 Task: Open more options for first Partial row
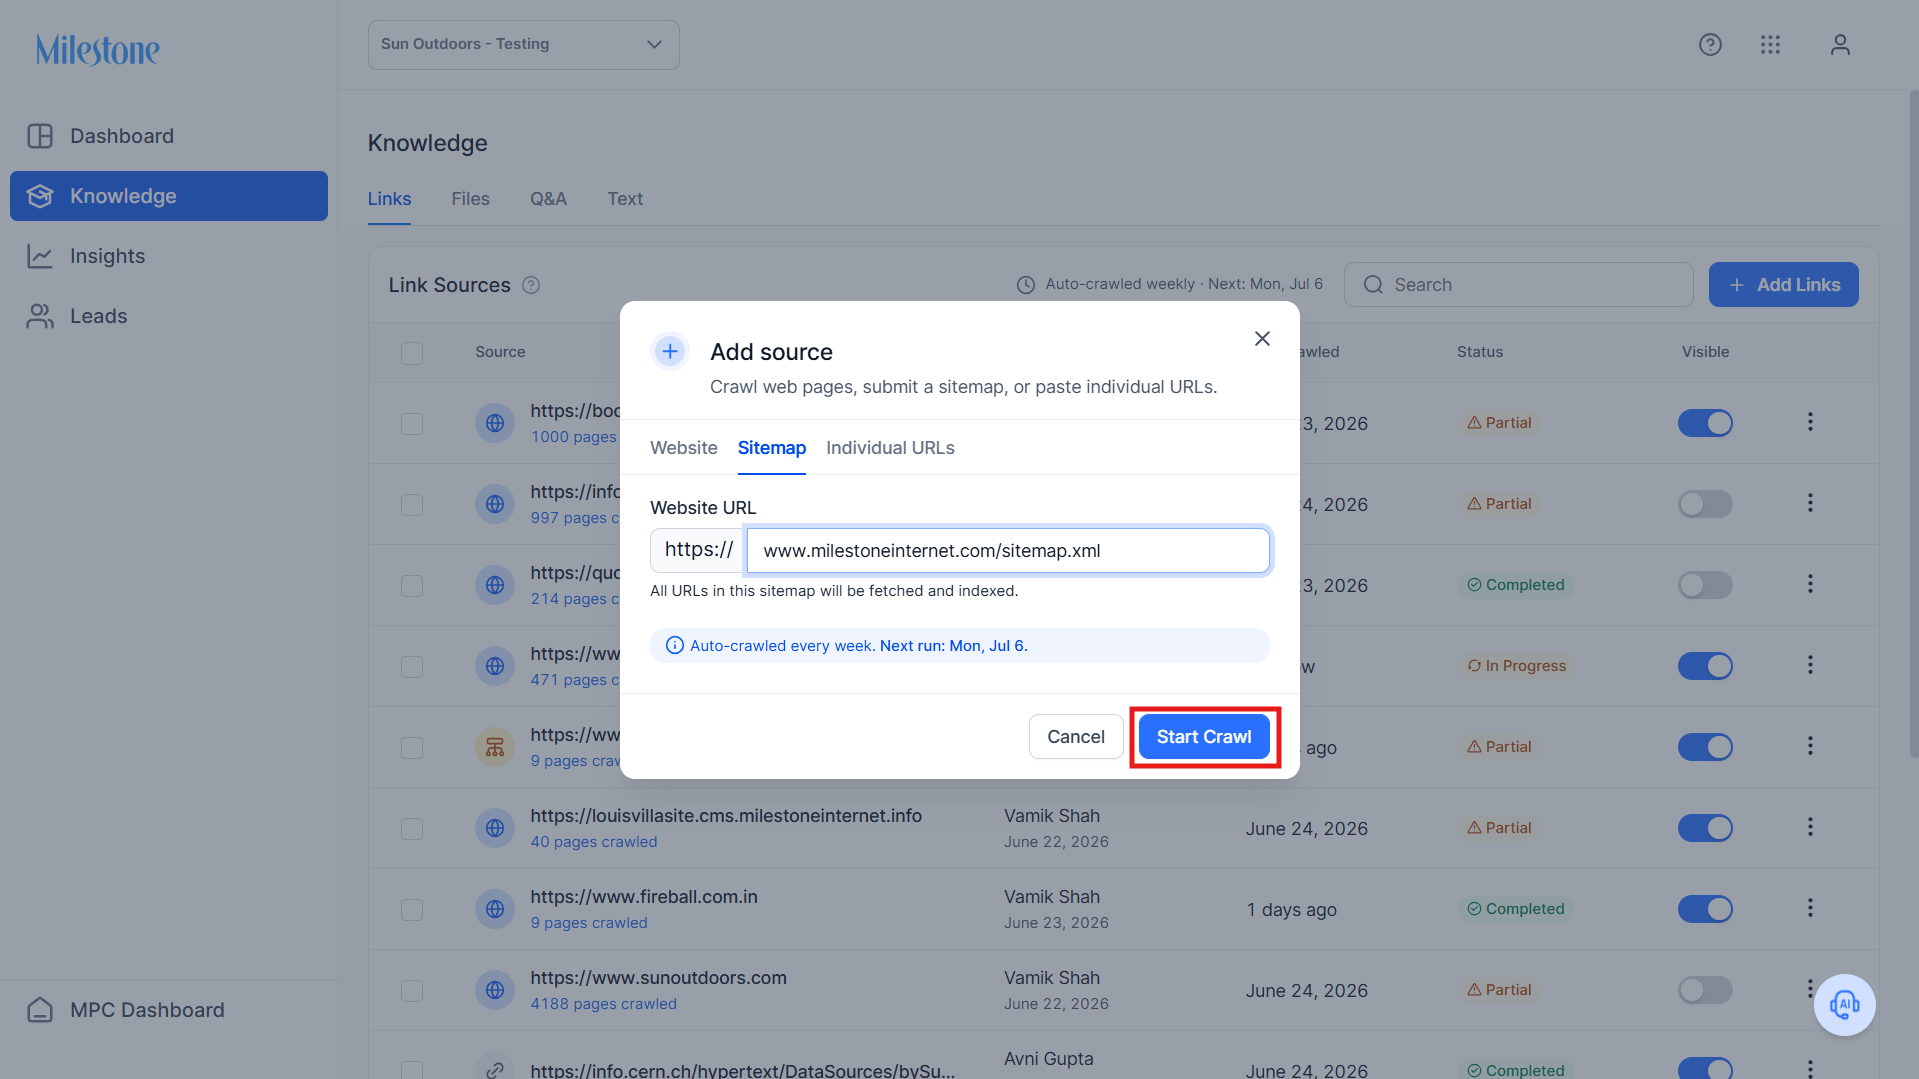coord(1810,422)
